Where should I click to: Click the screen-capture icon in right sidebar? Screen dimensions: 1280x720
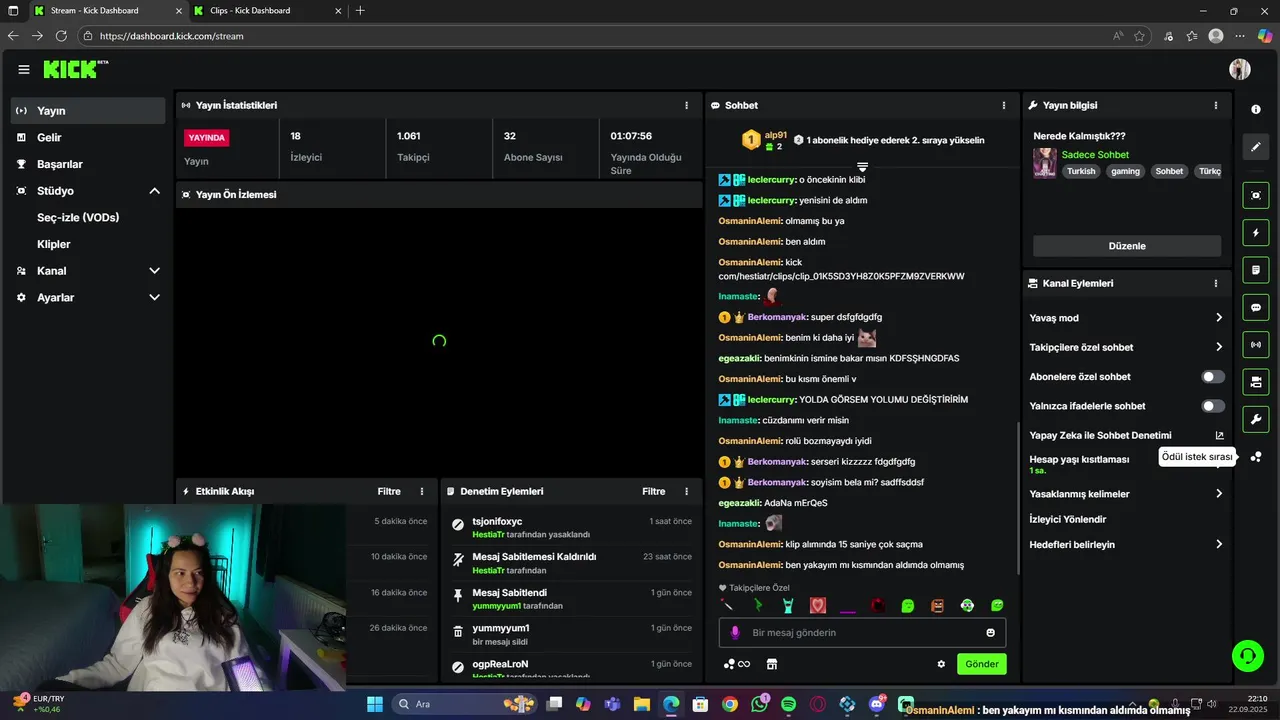tap(1256, 195)
